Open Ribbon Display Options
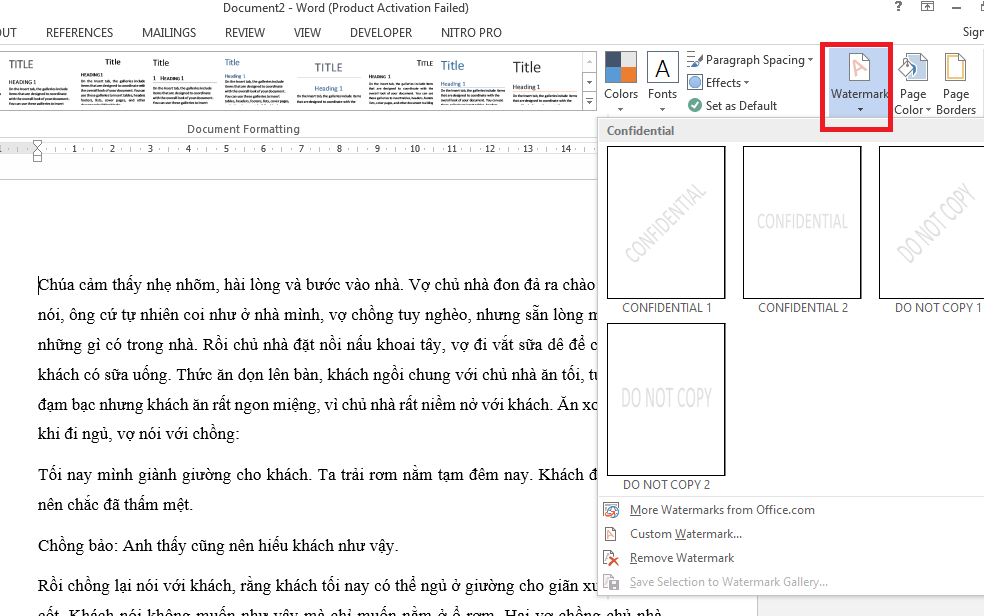 (x=928, y=7)
